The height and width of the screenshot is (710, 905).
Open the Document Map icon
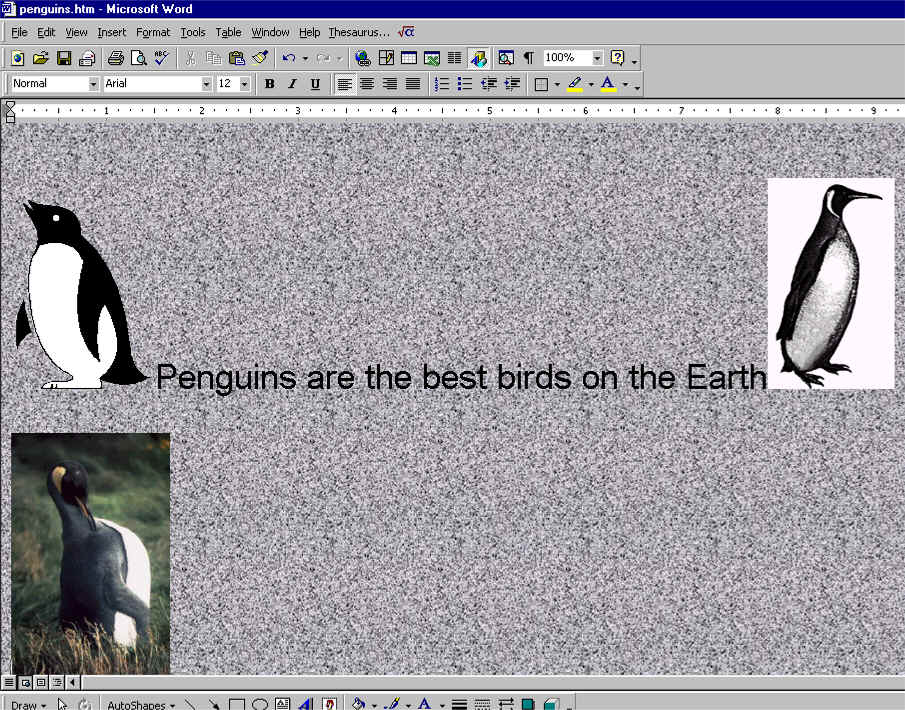tap(506, 58)
